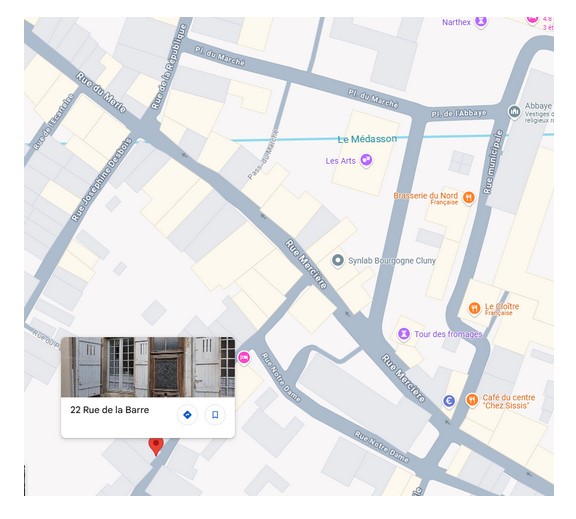Click the Synlab Bourgogne Cluny pin icon
This screenshot has width=576, height=519.
click(338, 261)
